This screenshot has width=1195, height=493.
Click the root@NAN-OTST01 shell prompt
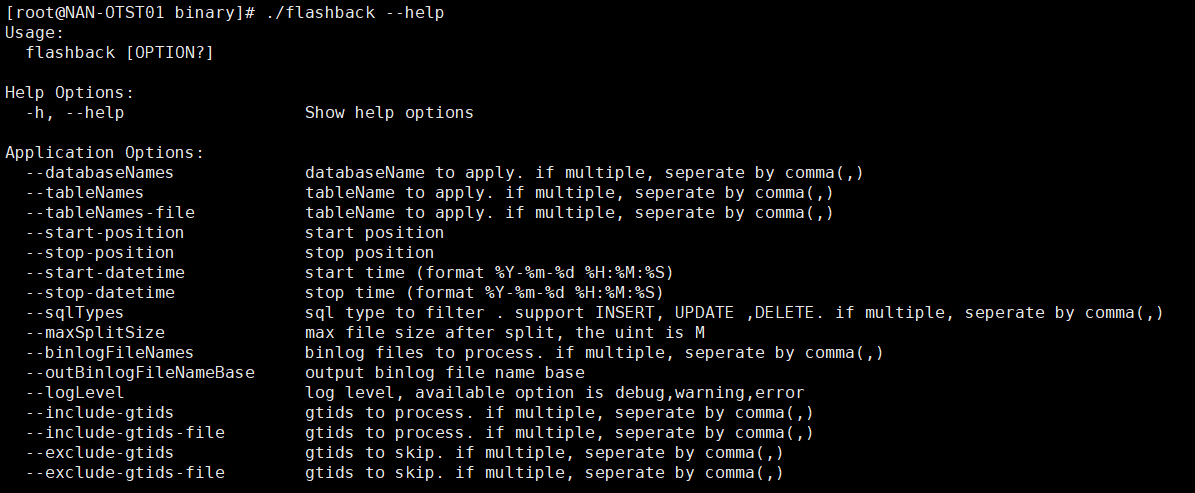tap(130, 14)
